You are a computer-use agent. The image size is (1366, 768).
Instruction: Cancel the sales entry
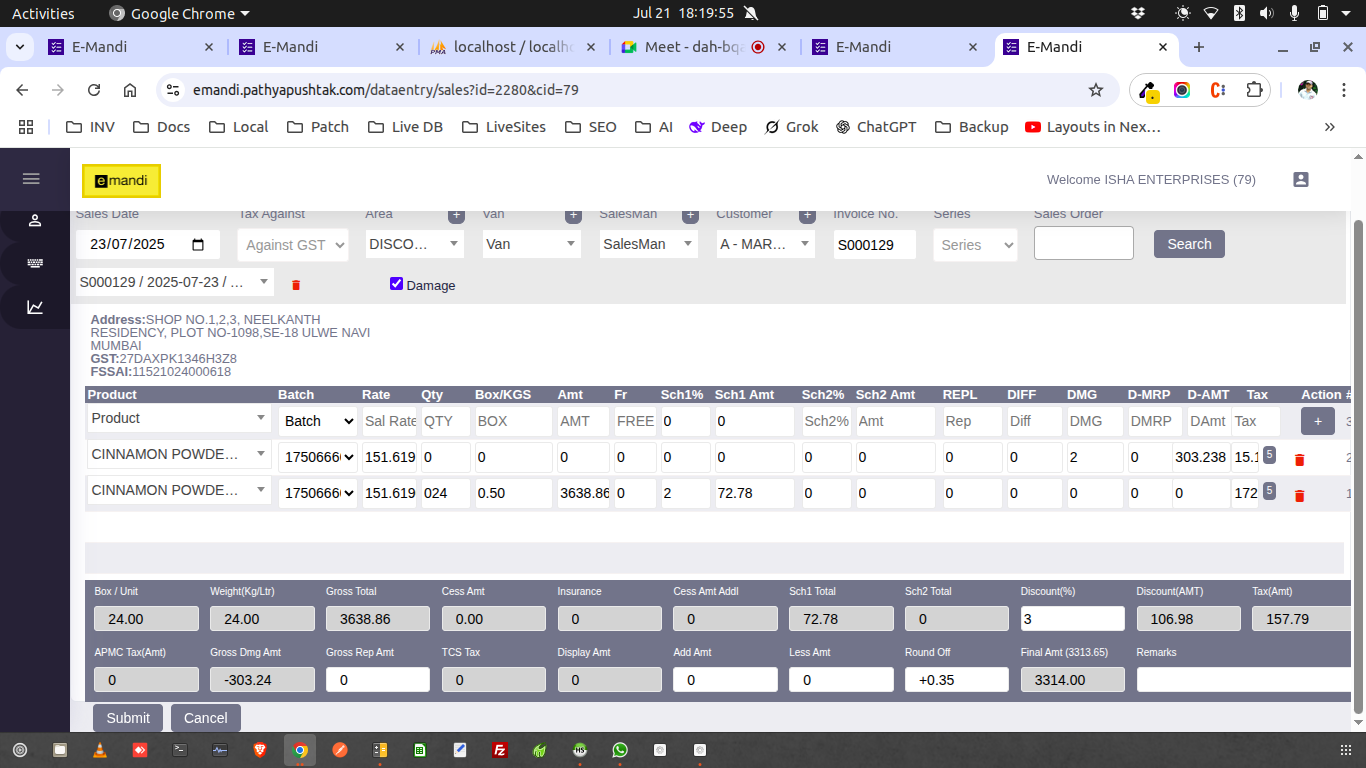point(206,718)
